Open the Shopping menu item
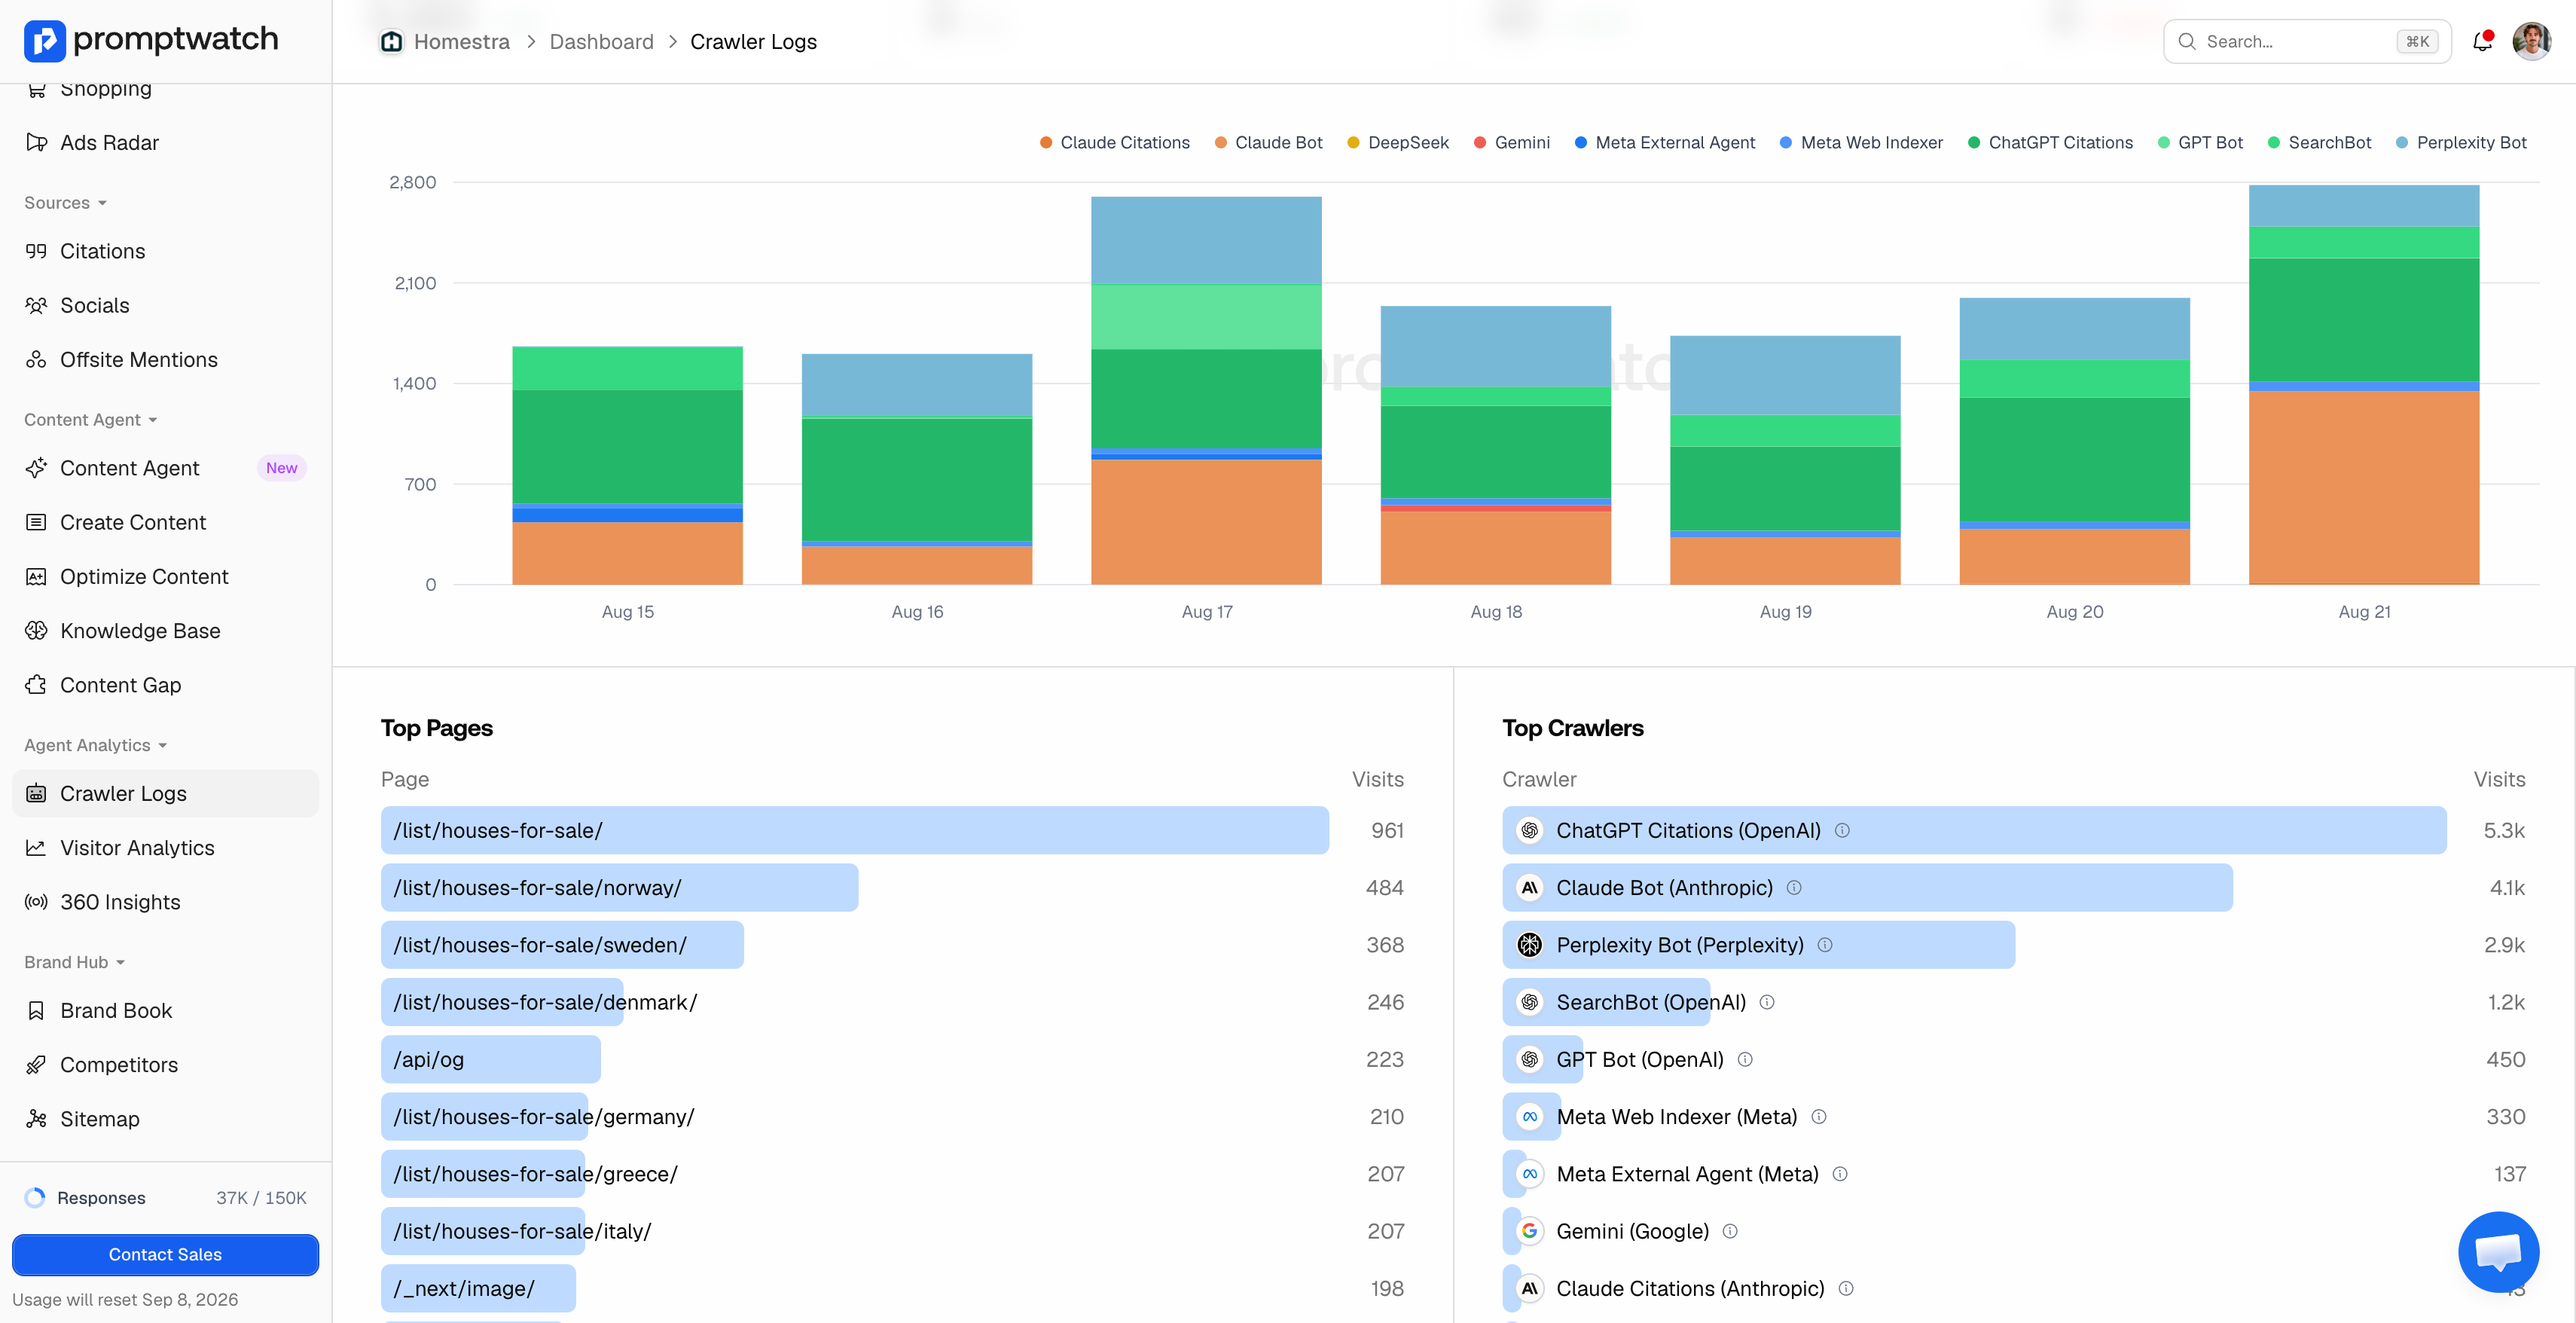This screenshot has height=1323, width=2576. (x=165, y=92)
